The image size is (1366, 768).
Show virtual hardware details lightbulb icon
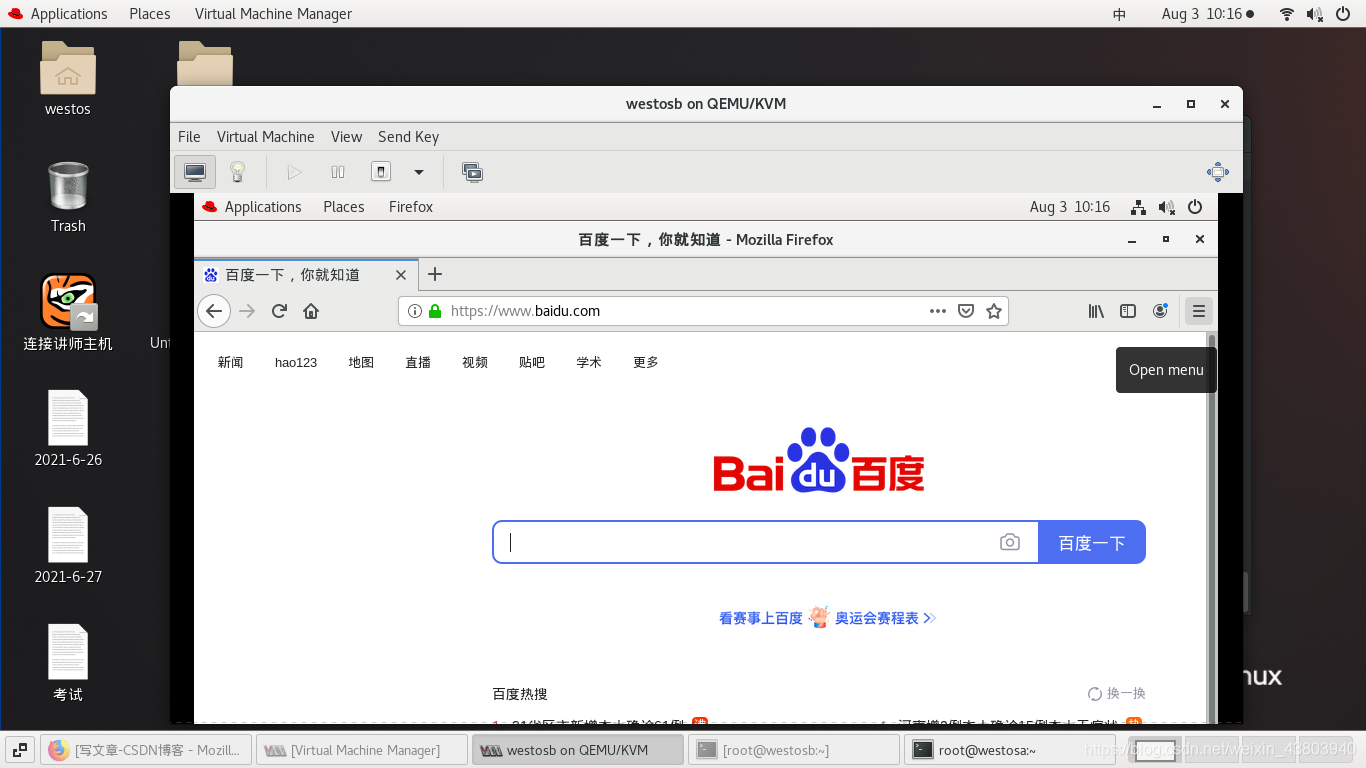coord(237,172)
